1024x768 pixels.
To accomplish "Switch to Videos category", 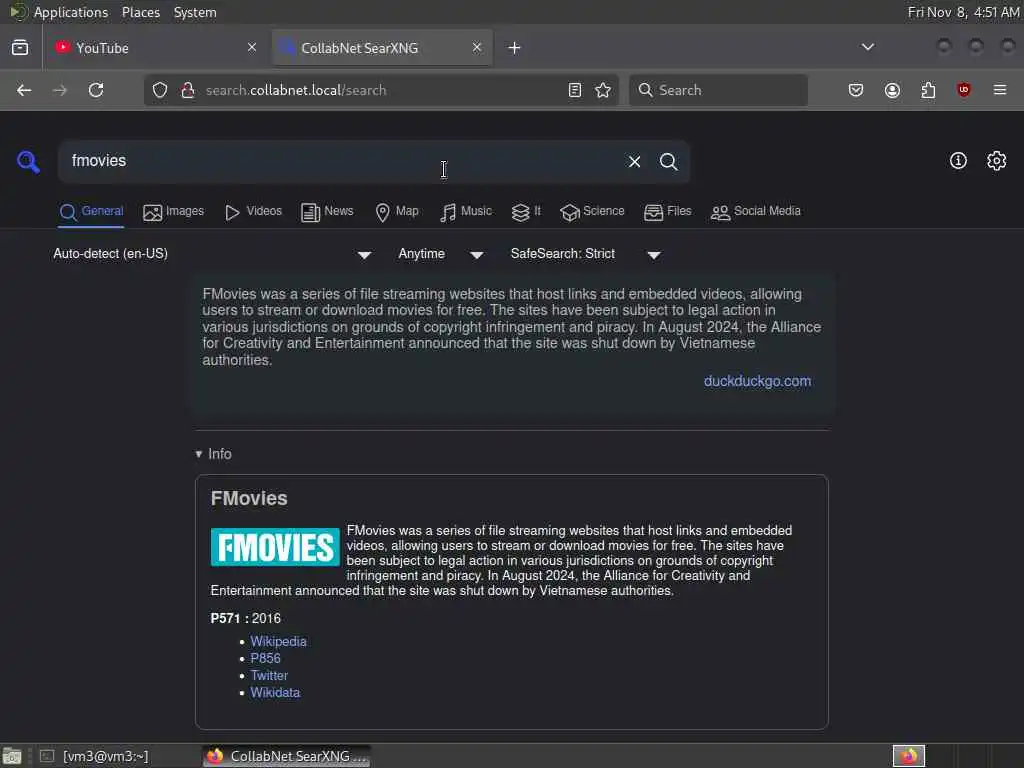I will click(253, 212).
